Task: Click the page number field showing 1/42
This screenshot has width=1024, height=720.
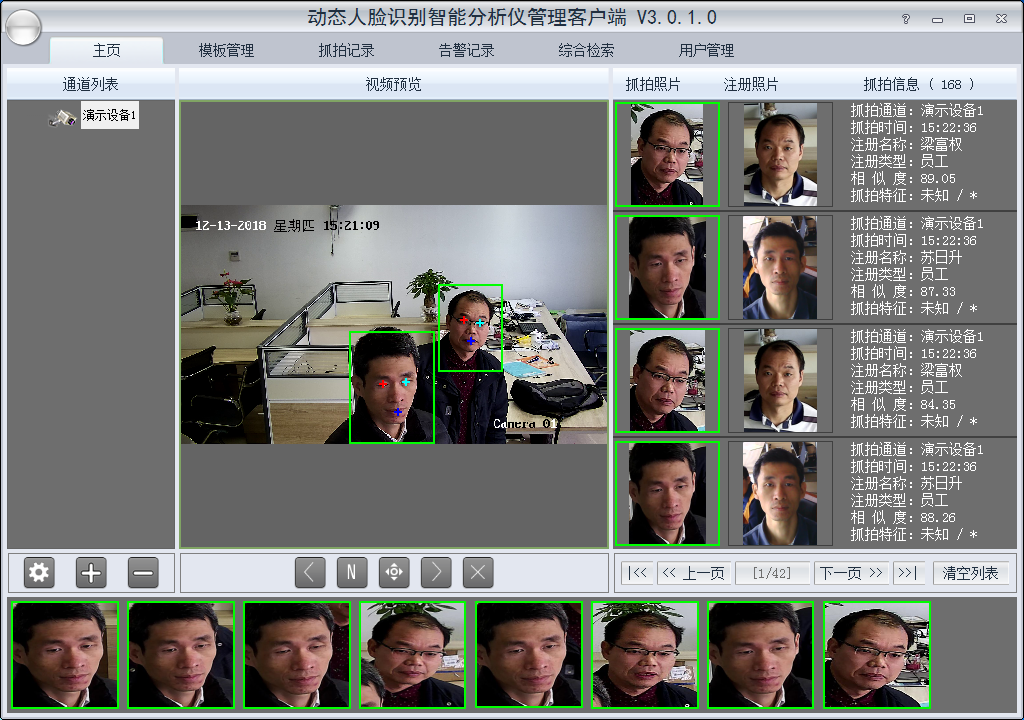Action: 771,573
